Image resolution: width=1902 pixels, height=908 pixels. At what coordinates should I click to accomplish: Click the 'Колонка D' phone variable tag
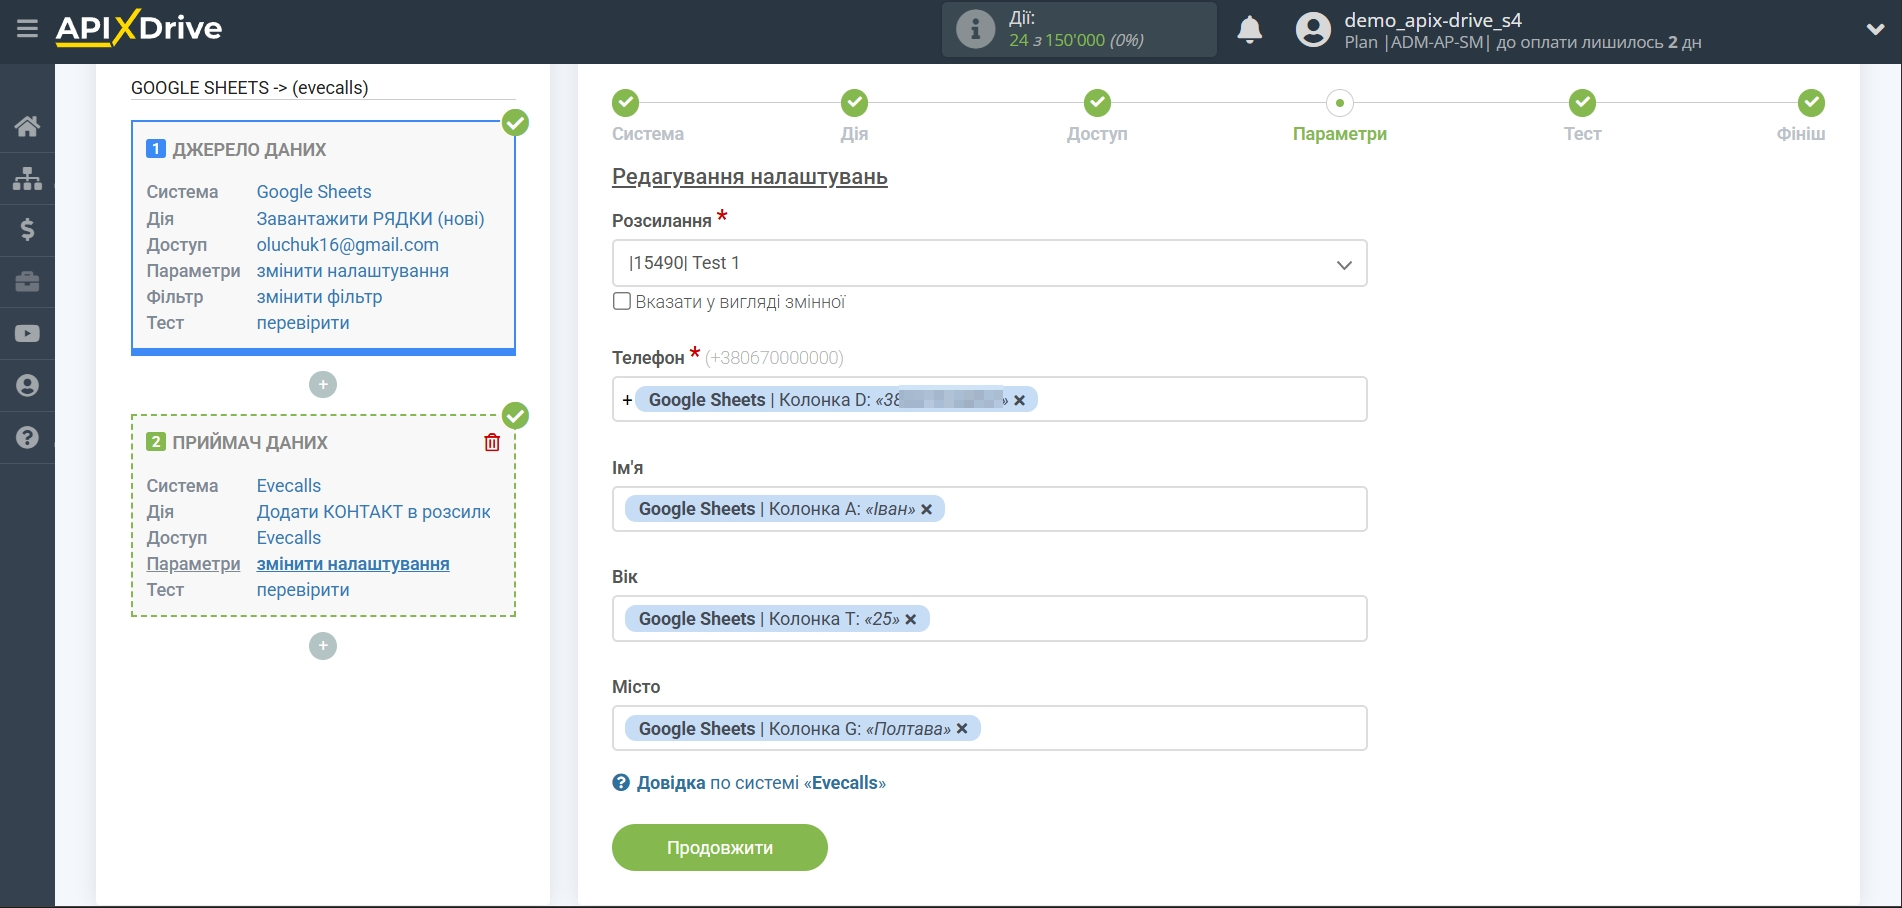click(x=836, y=400)
